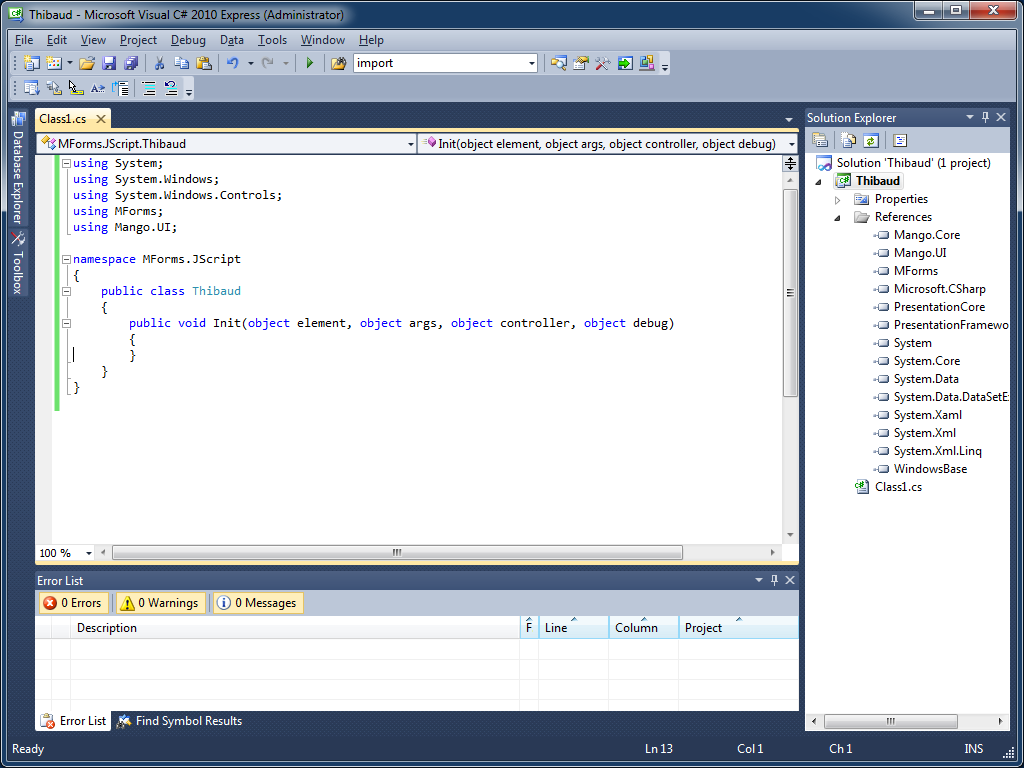Click the editor horizontal scrollbar thumb
Screen dimensions: 1024x768
click(397, 553)
